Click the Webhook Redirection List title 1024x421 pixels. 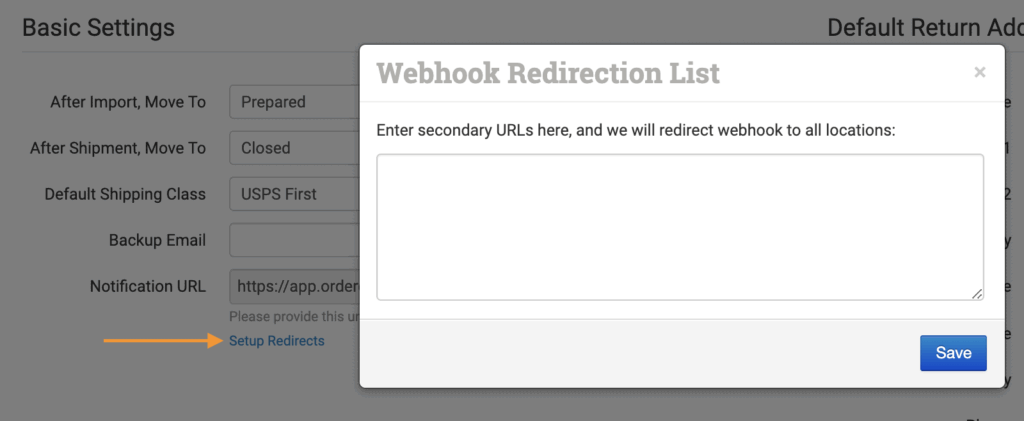pyautogui.click(x=547, y=73)
